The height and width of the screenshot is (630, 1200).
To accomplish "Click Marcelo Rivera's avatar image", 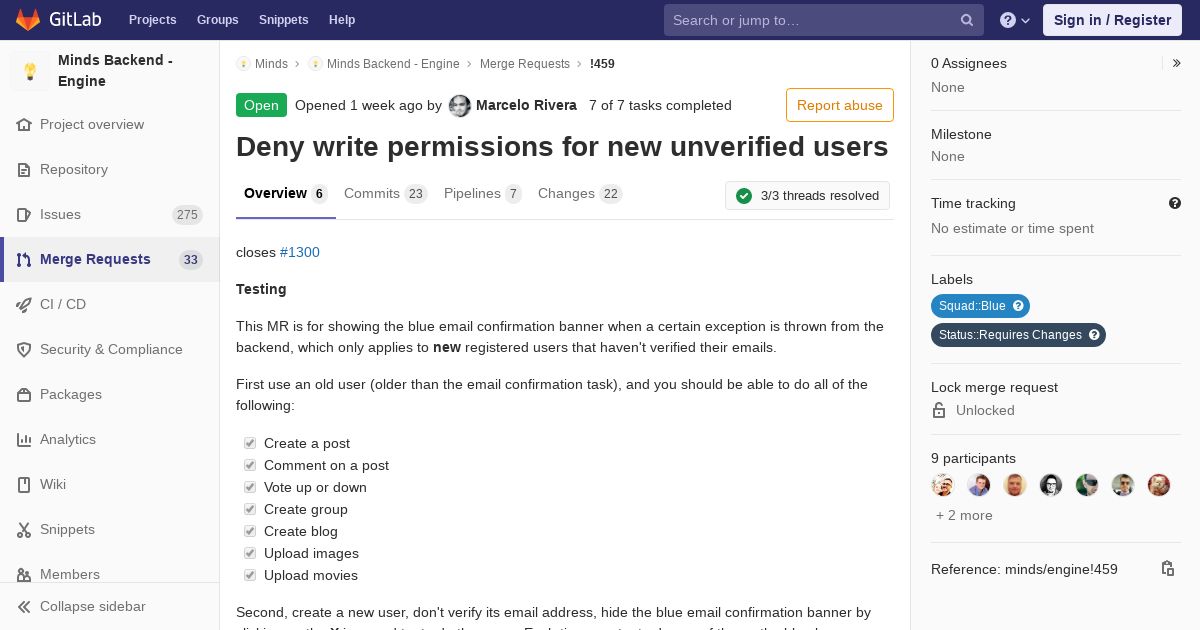I will click(x=460, y=106).
